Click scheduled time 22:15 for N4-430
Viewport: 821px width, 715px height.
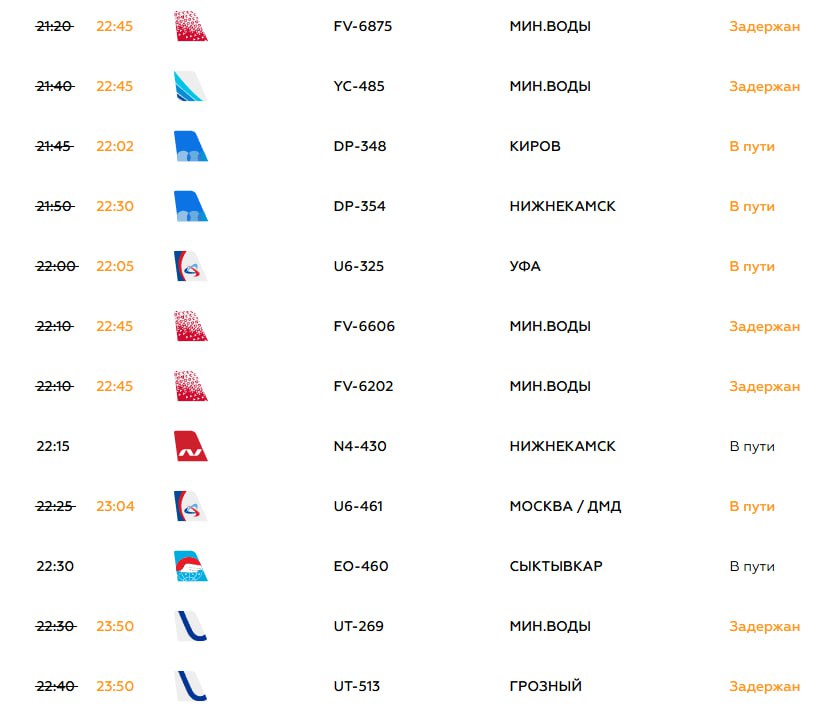tap(53, 446)
